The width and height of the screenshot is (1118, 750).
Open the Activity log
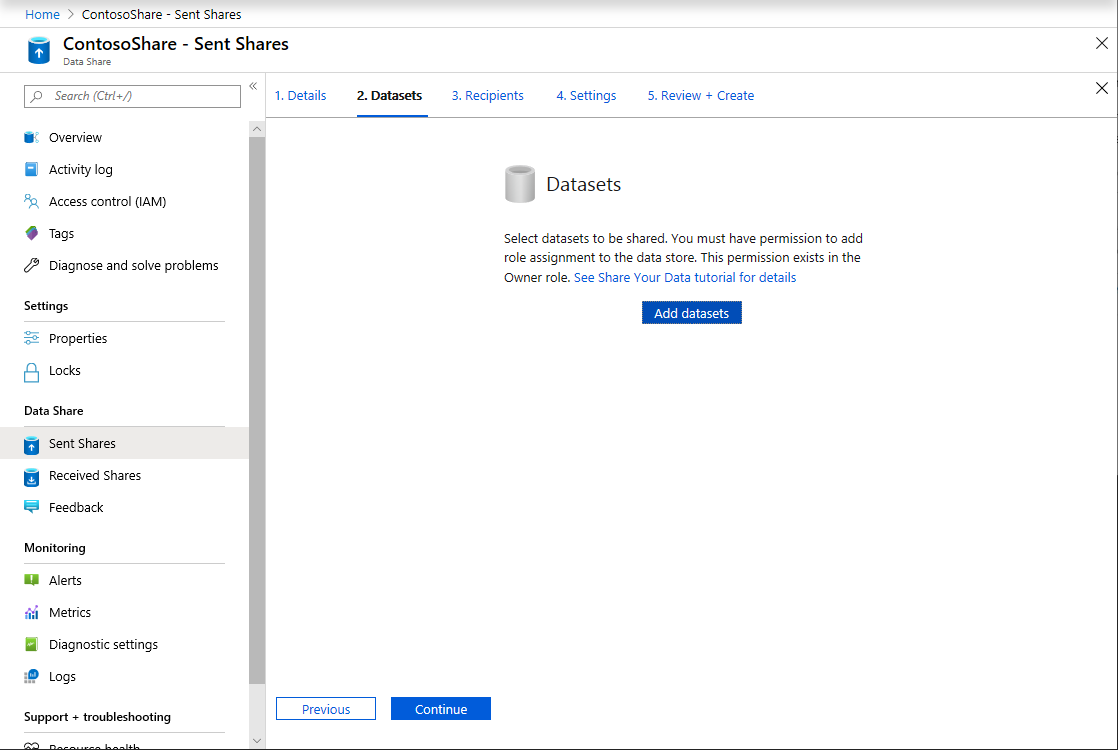[82, 169]
